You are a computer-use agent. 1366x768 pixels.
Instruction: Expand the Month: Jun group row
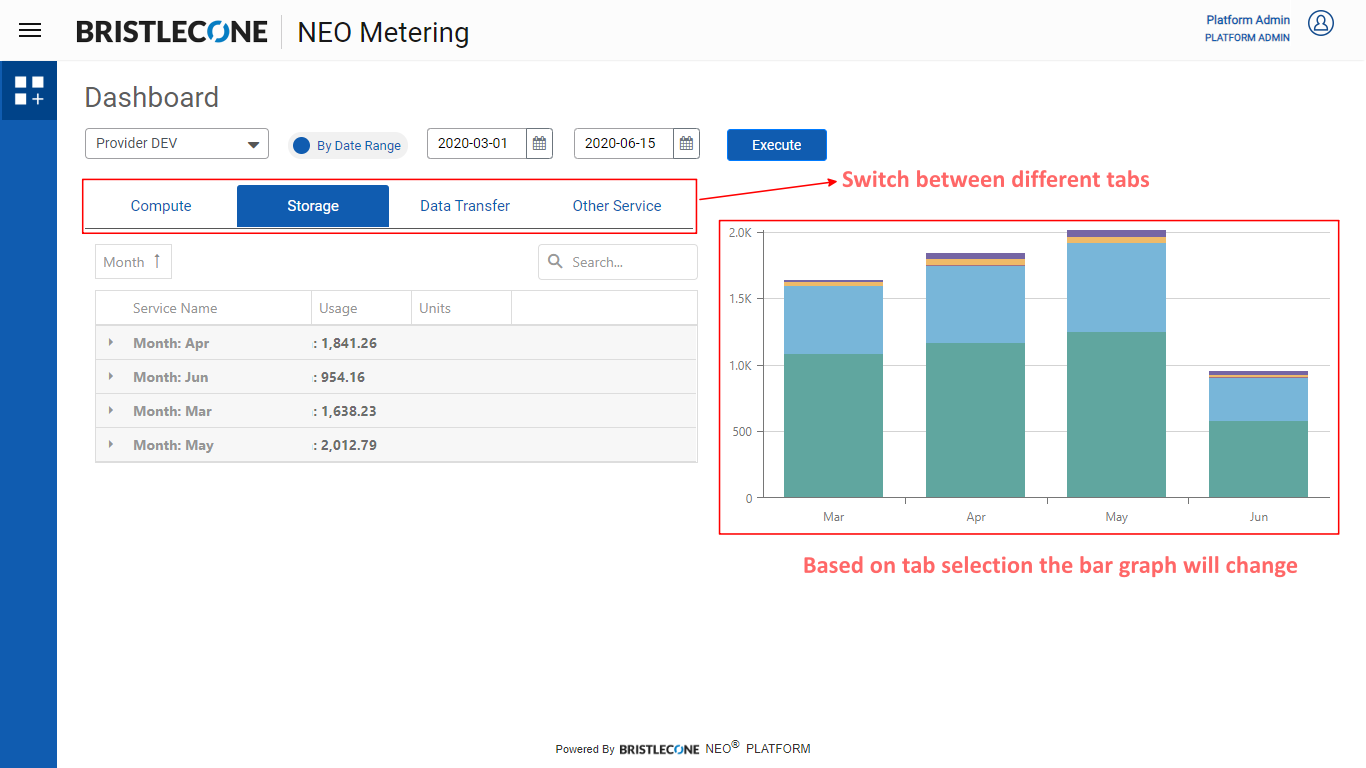coord(111,377)
